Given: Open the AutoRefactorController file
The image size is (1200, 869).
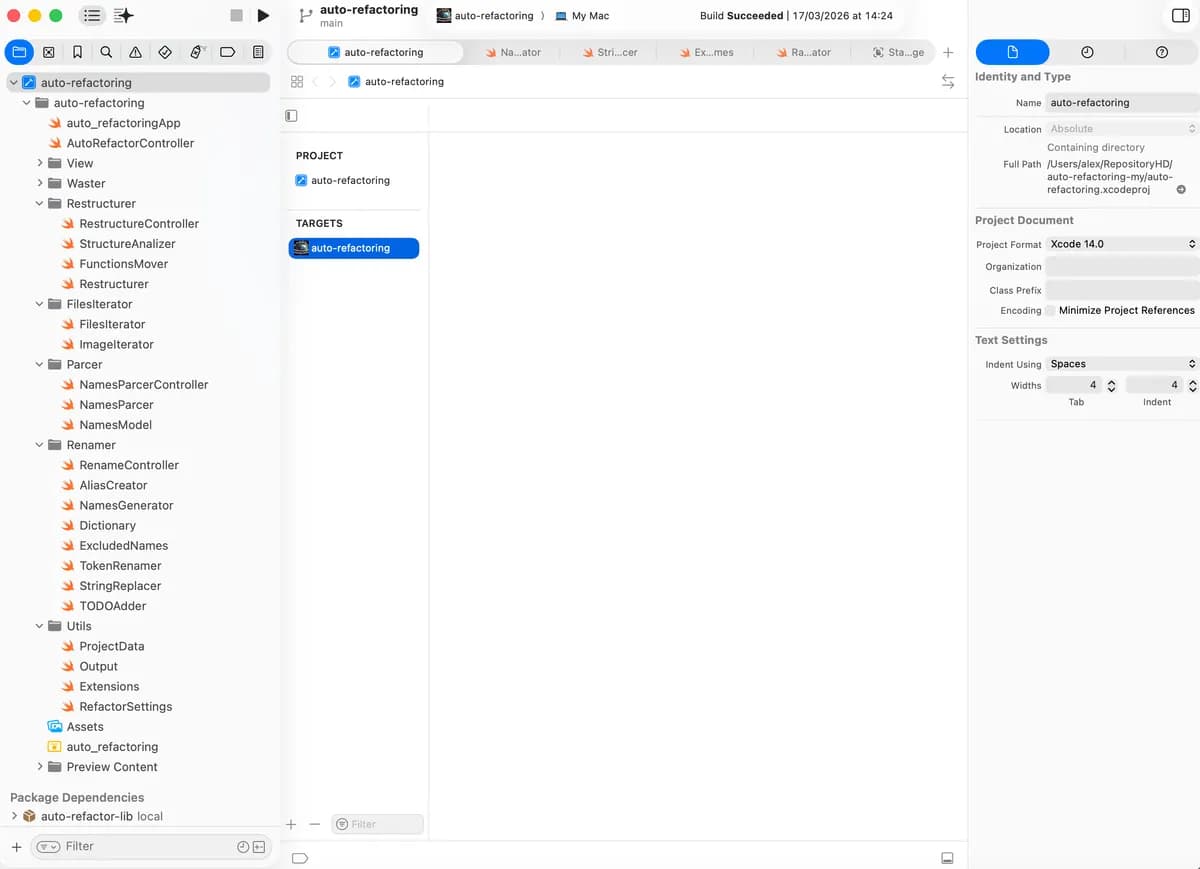Looking at the screenshot, I should [x=130, y=143].
